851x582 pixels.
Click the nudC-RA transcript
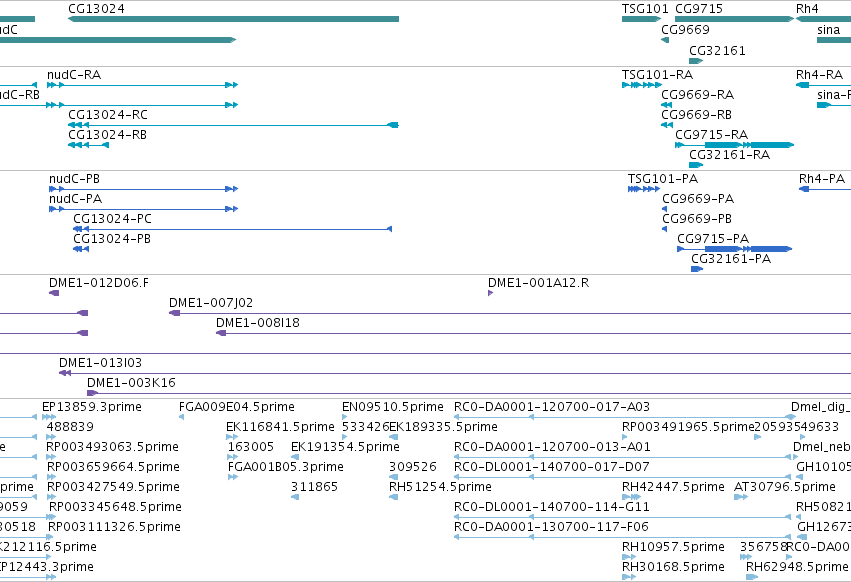tap(142, 85)
